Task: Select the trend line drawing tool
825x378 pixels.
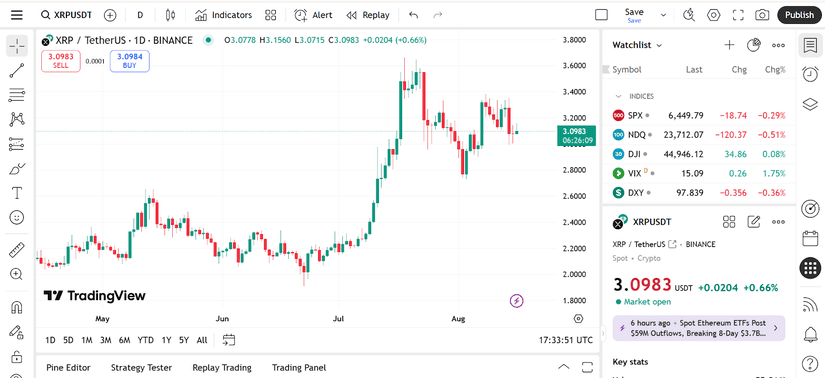Action: tap(17, 70)
